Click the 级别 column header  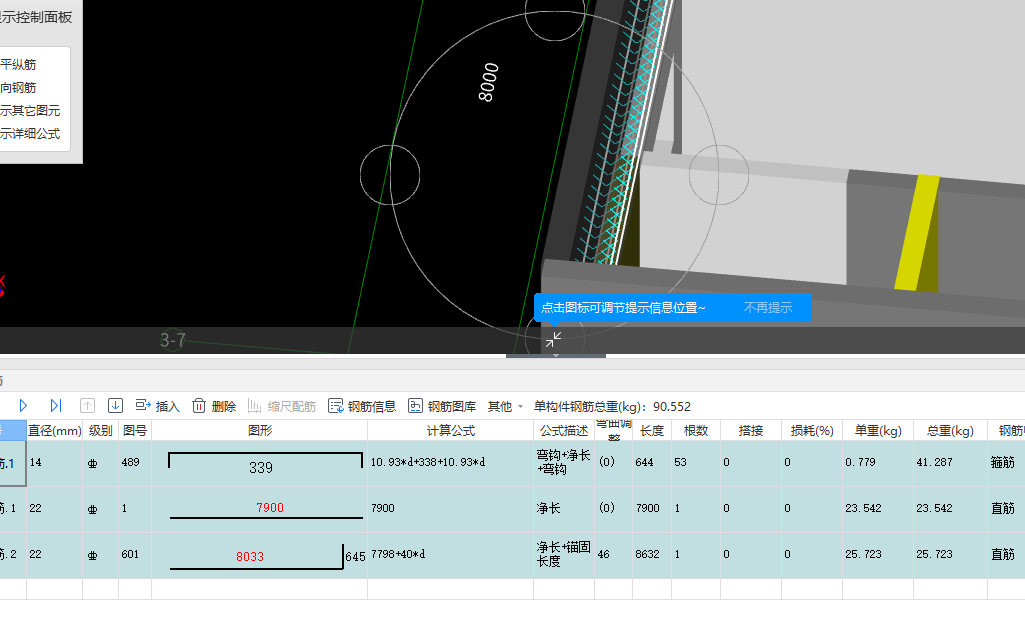[x=101, y=430]
